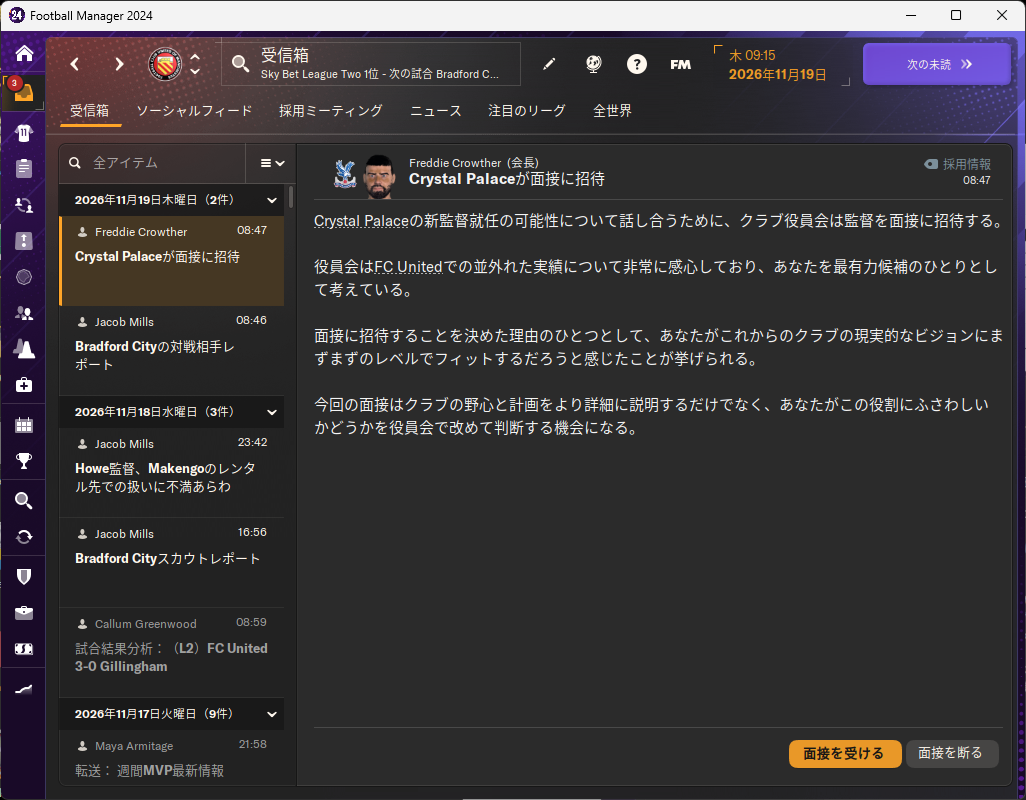This screenshot has width=1026, height=800.
Task: Click the inbox list scrollbar
Action: tap(291, 196)
